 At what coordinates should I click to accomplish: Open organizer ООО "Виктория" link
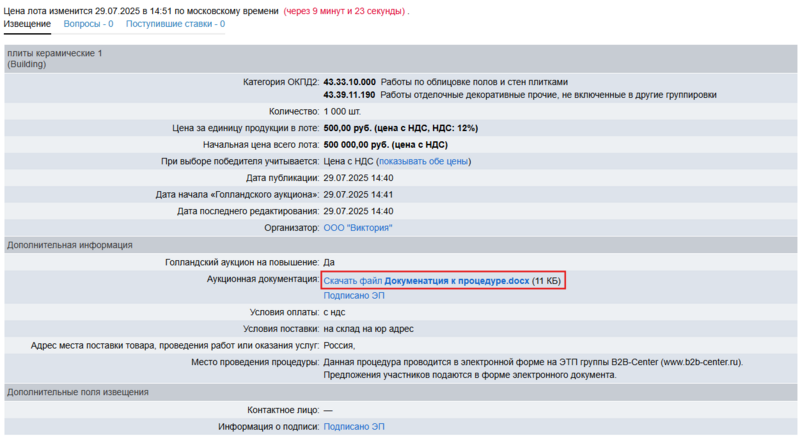tap(358, 228)
